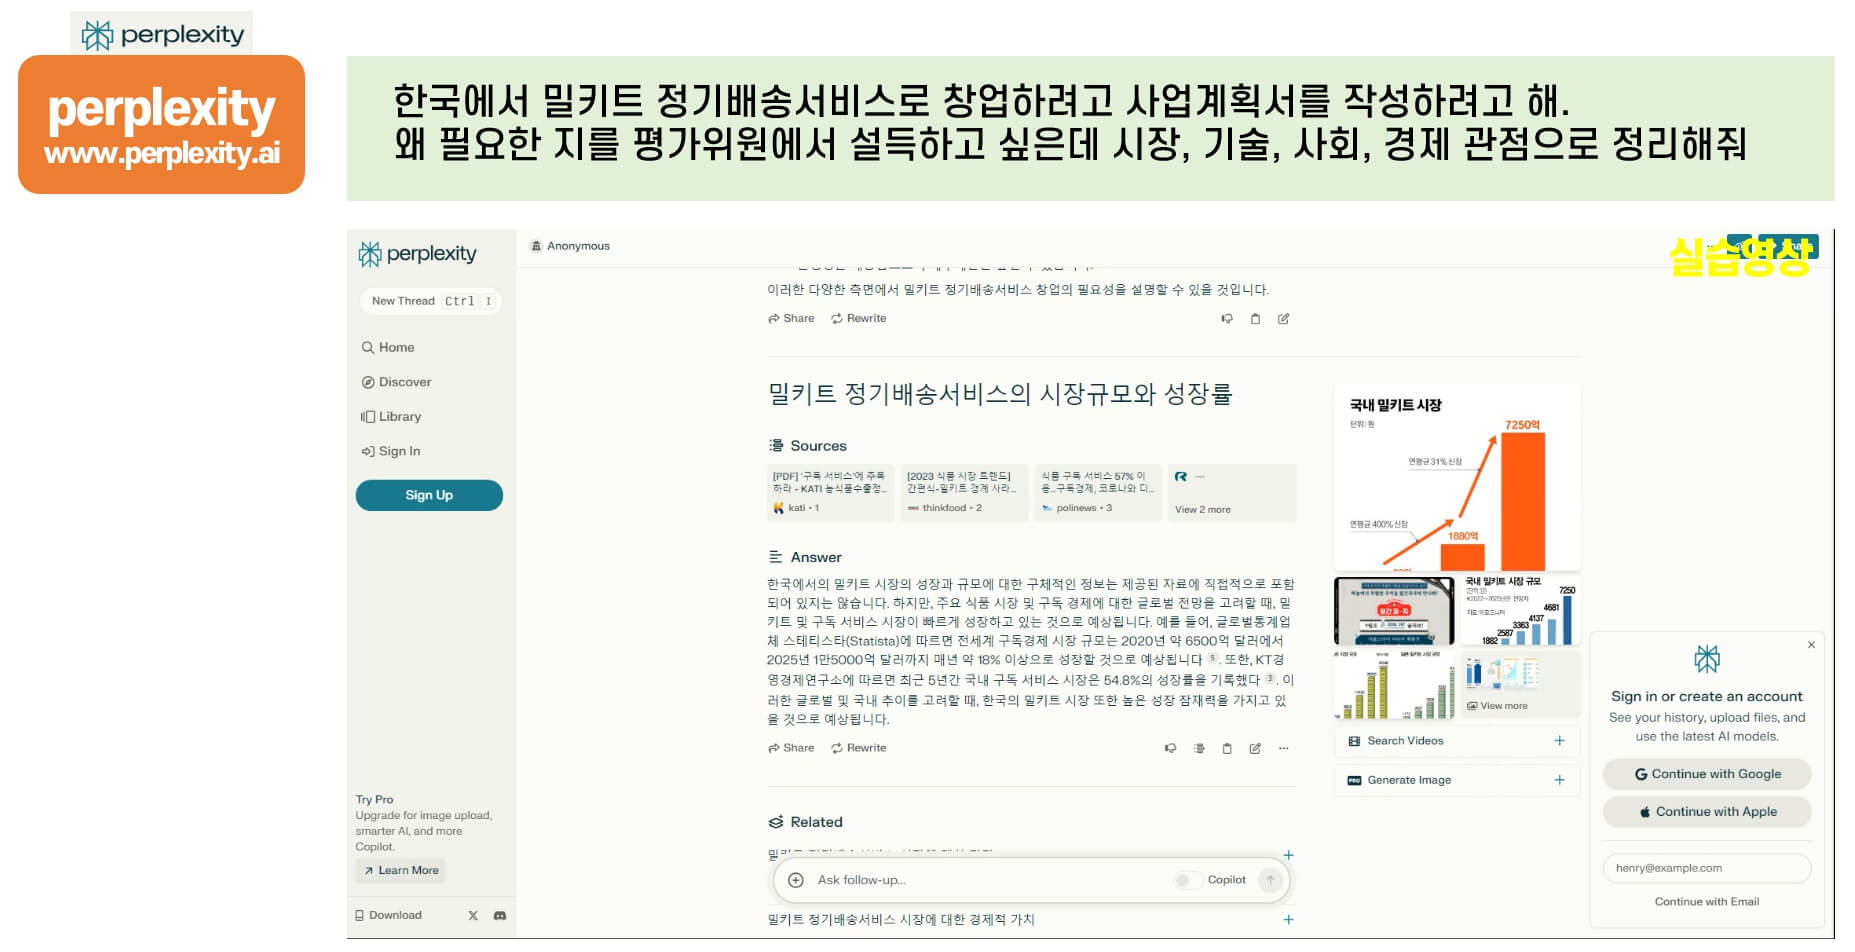Toggle the Copilot switch

click(1187, 880)
